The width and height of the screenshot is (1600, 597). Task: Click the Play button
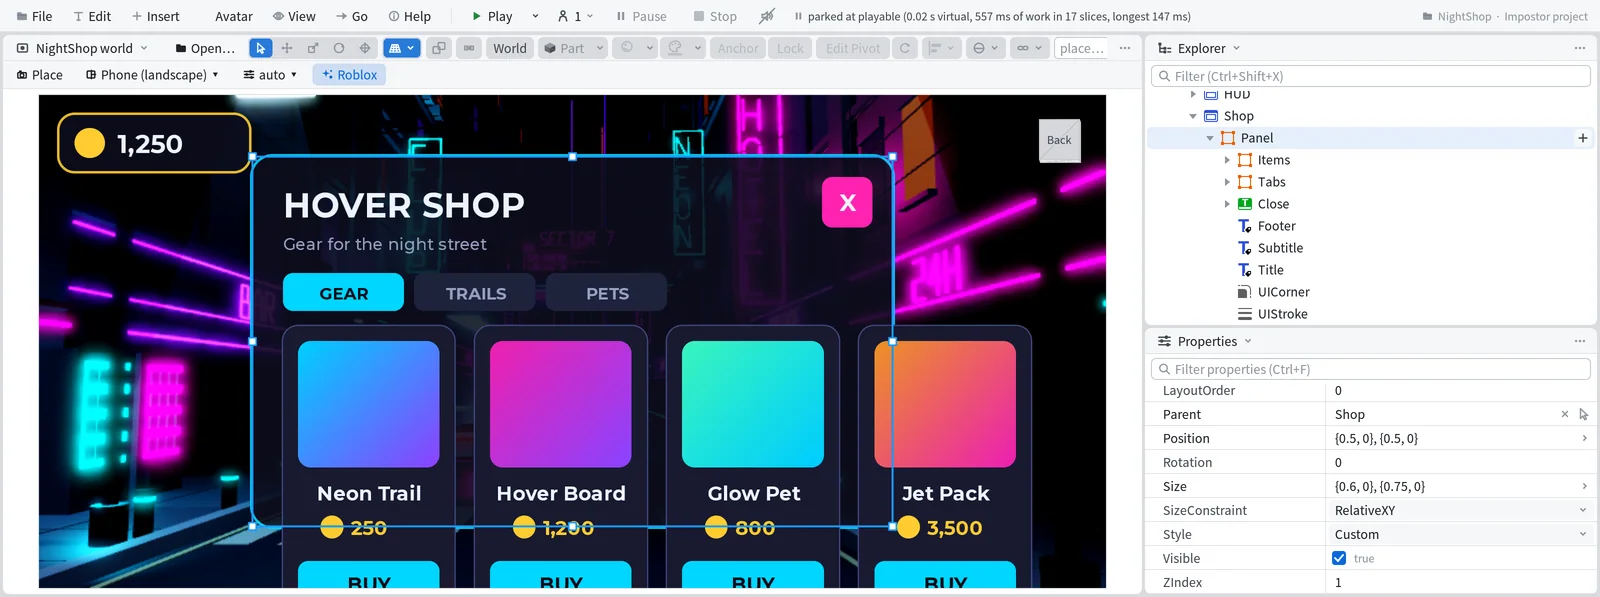pyautogui.click(x=491, y=16)
